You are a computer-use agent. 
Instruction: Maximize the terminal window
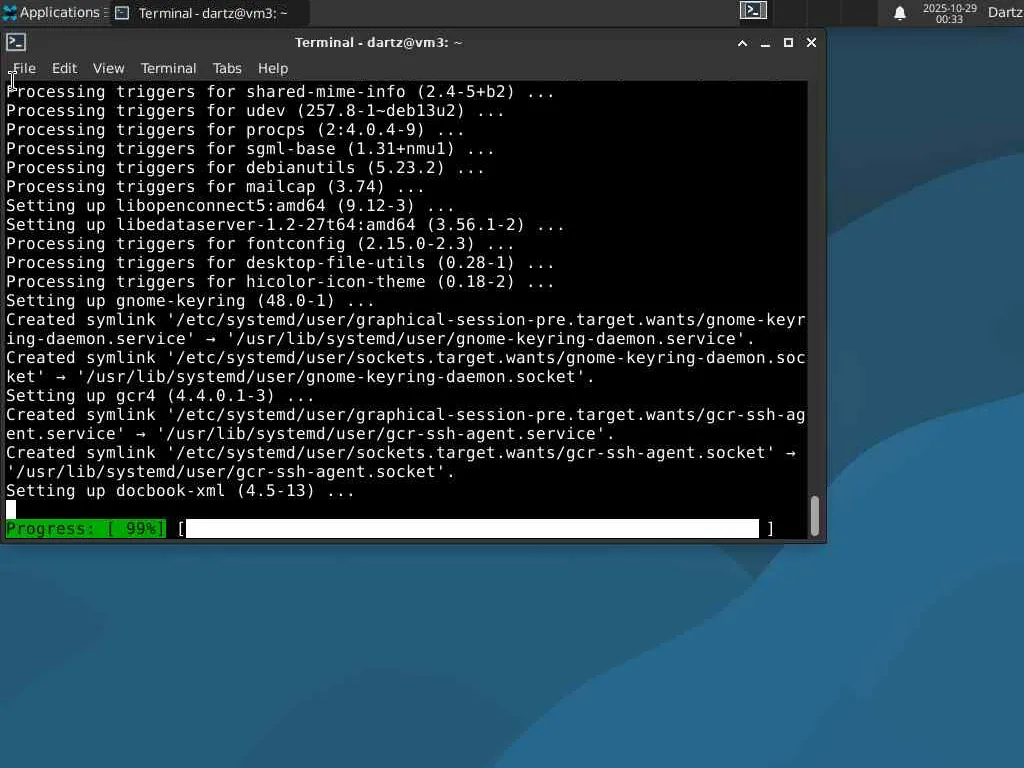click(x=788, y=42)
